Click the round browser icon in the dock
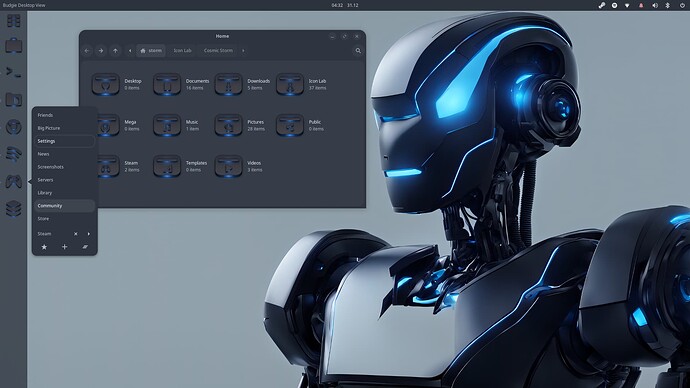The height and width of the screenshot is (388, 690). [x=14, y=127]
